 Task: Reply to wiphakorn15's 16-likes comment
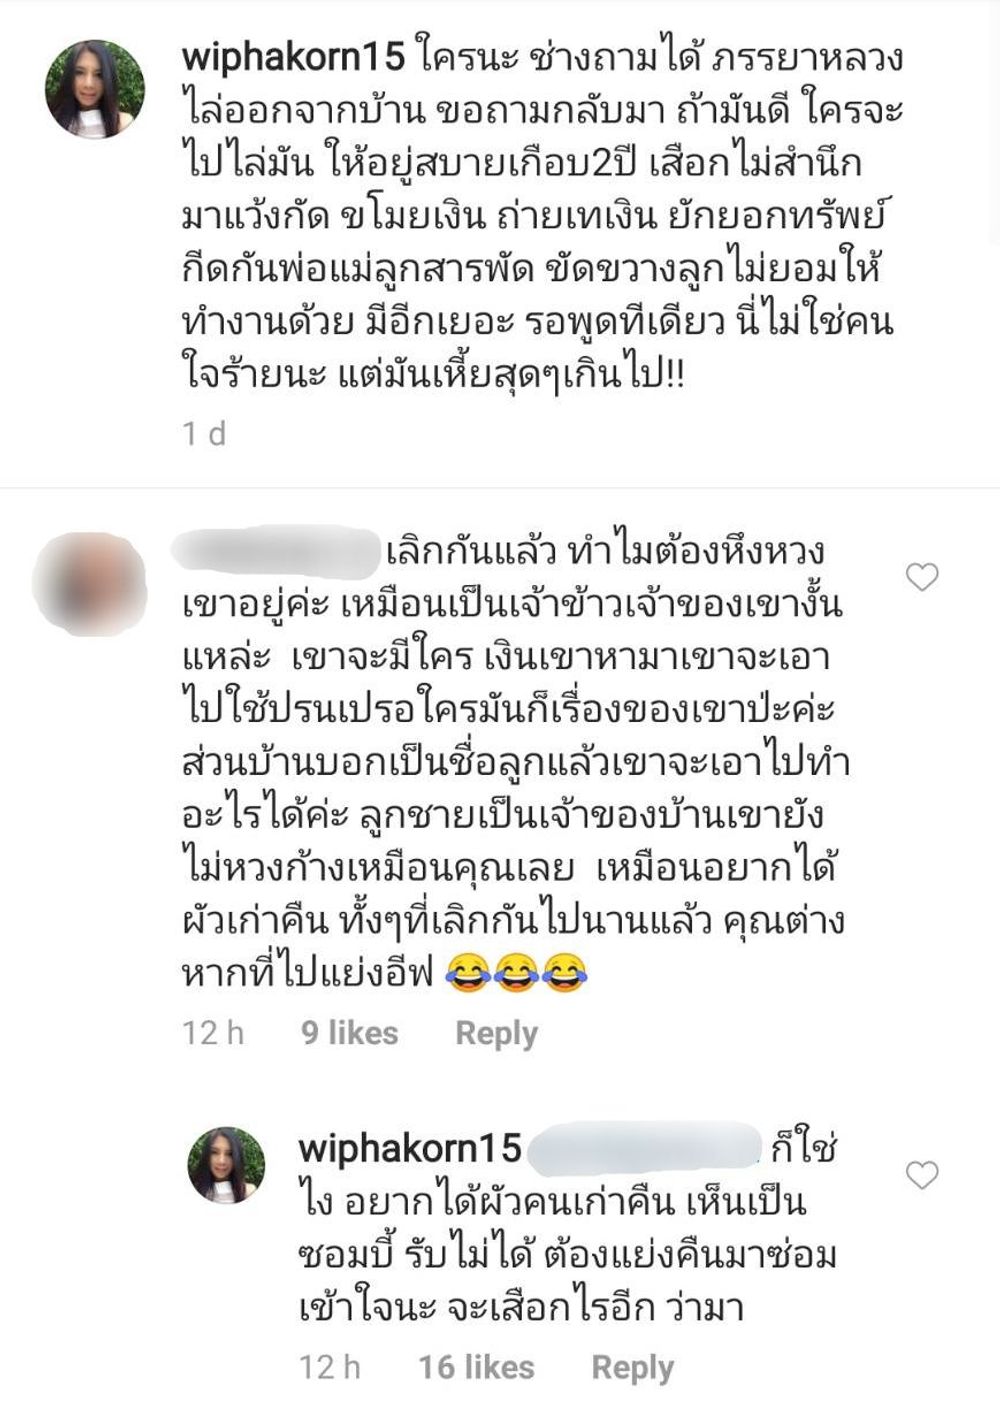[633, 1367]
